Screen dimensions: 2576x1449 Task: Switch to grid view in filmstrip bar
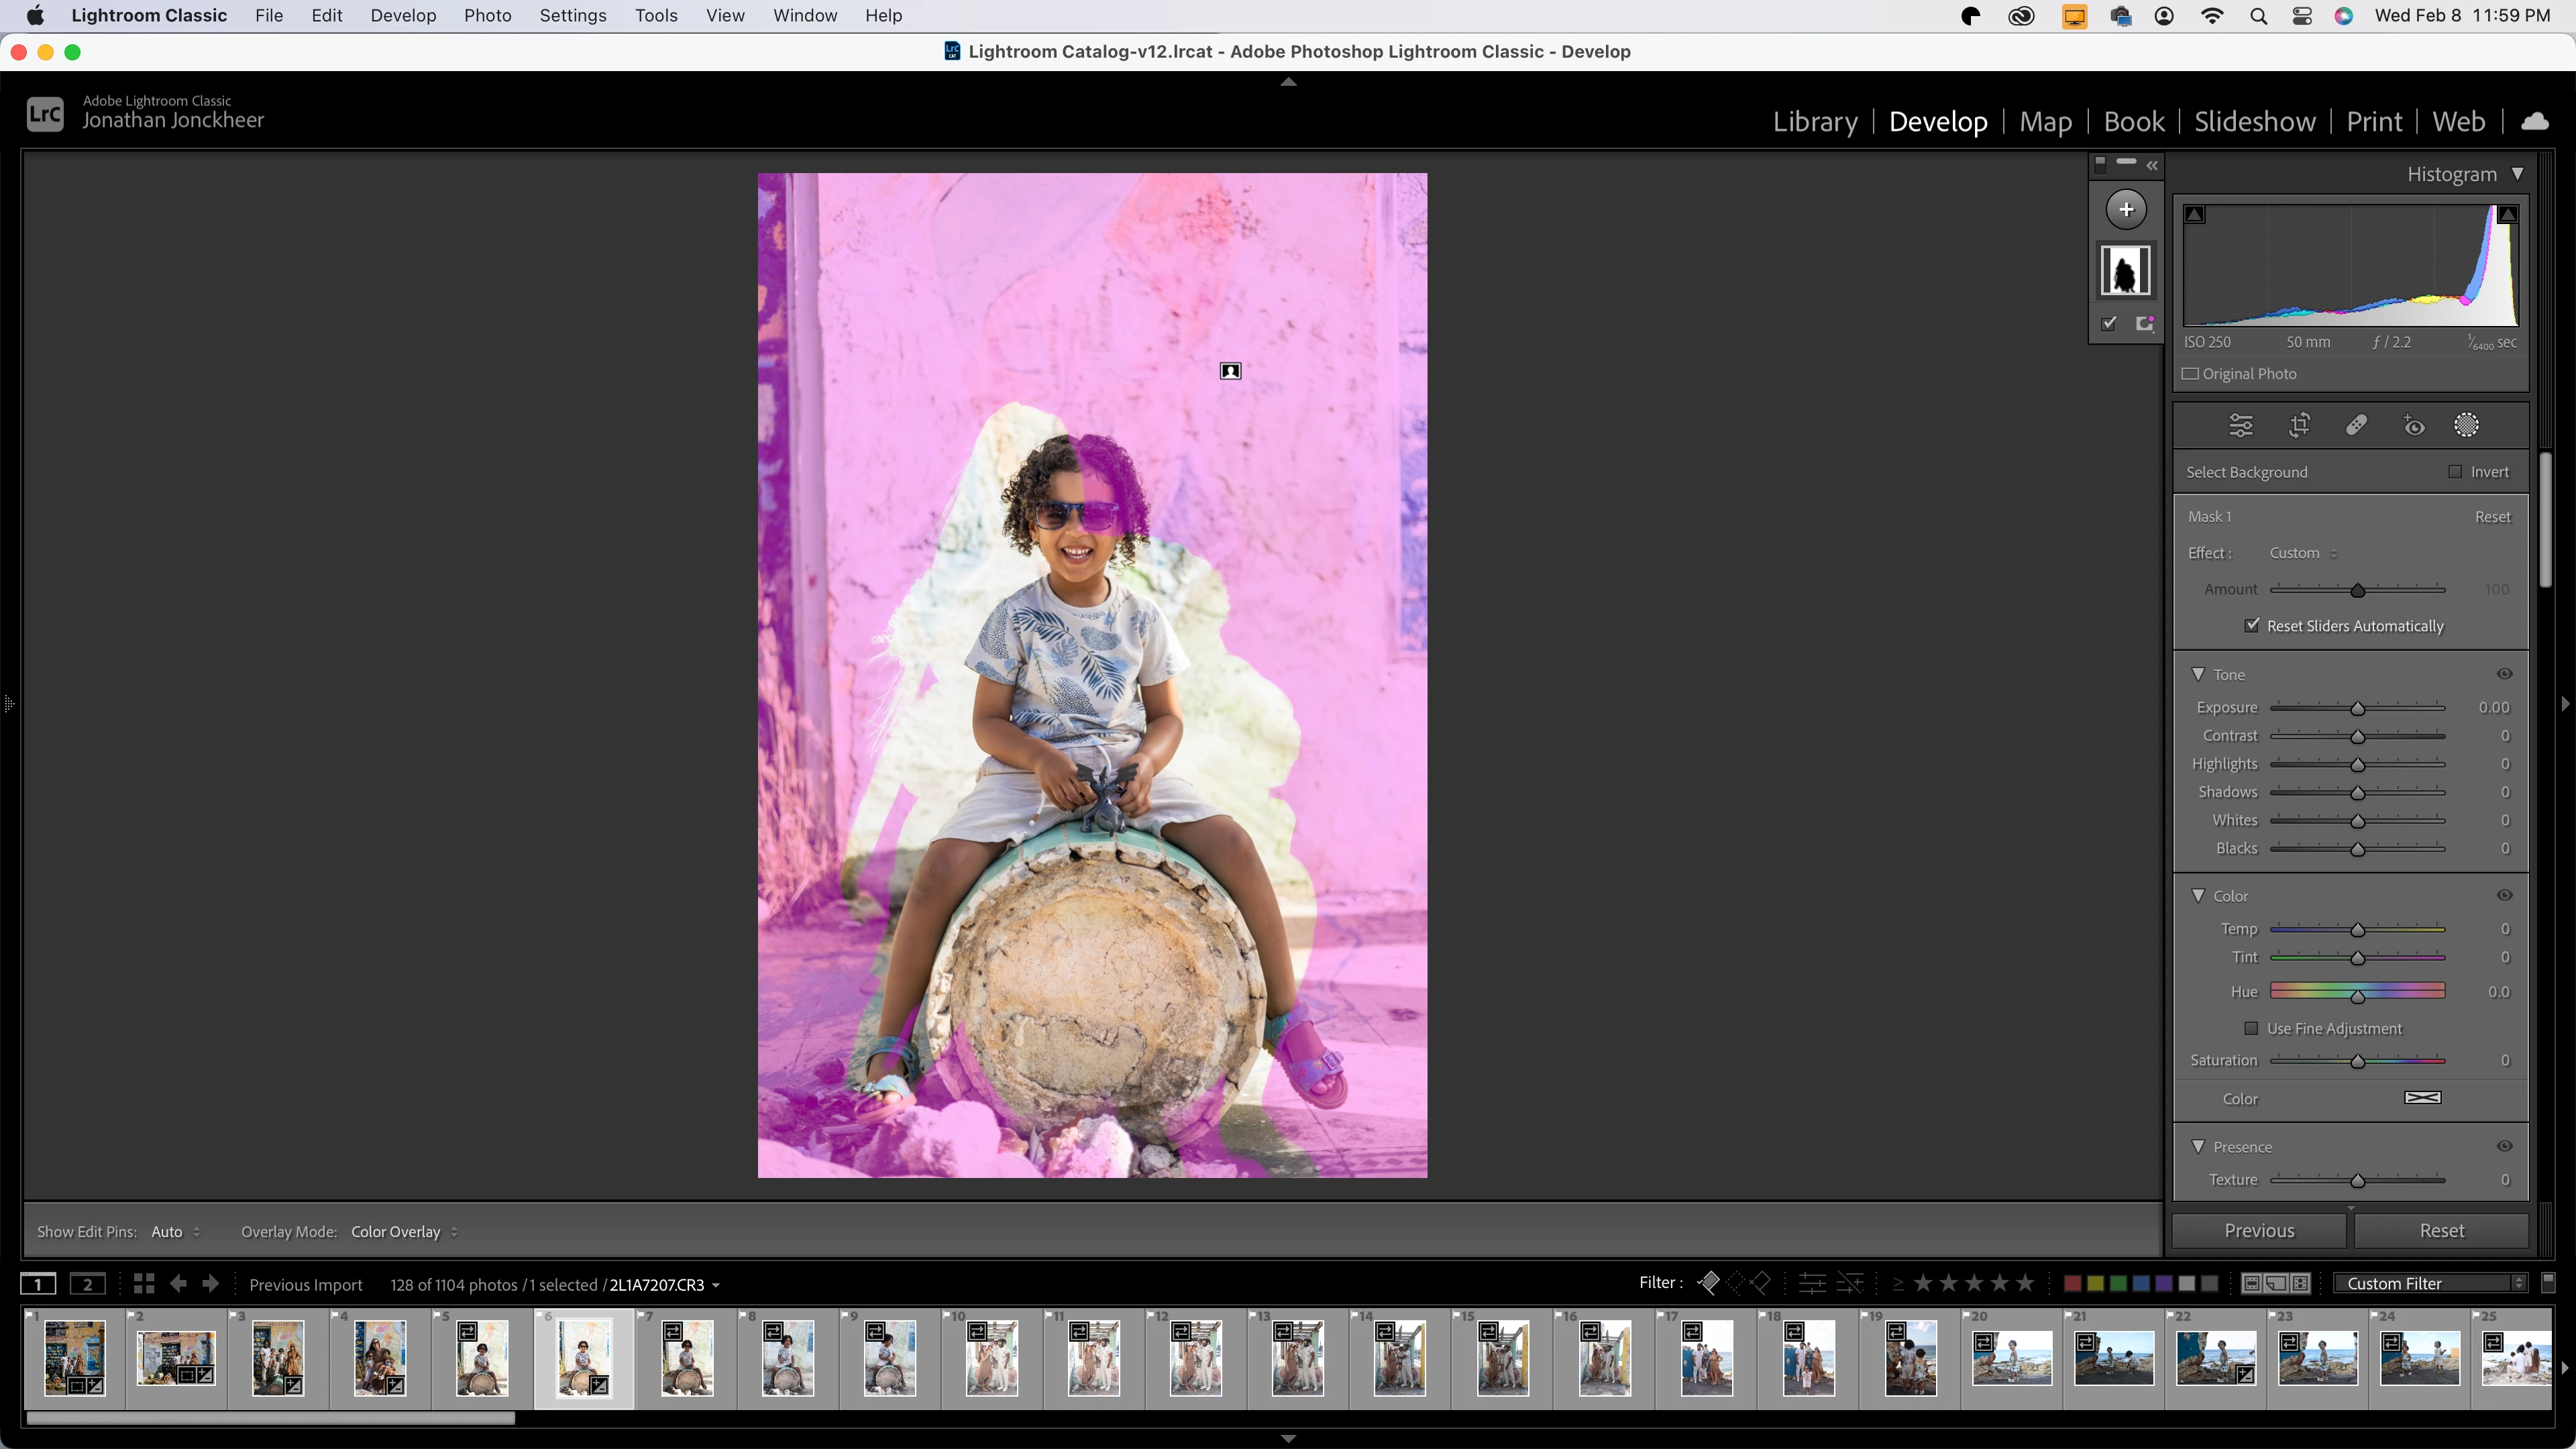pos(144,1284)
